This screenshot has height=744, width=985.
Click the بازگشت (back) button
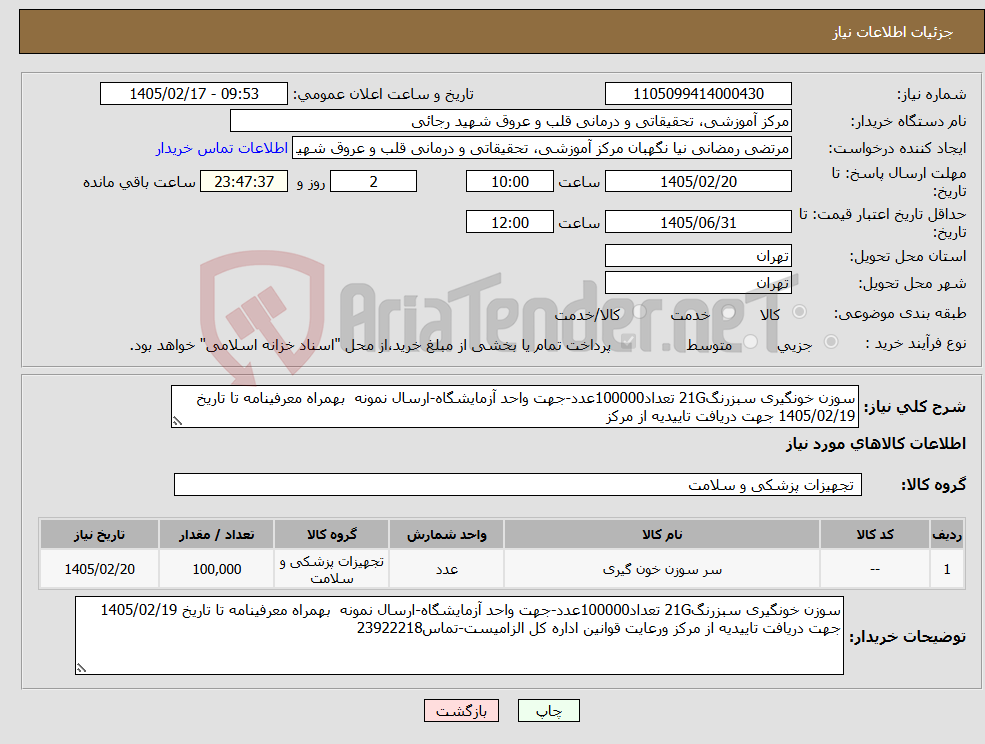point(461,711)
